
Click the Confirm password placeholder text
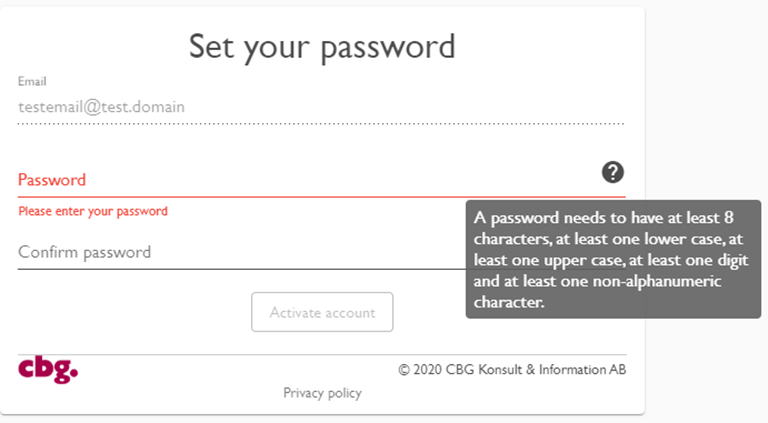[x=85, y=253]
